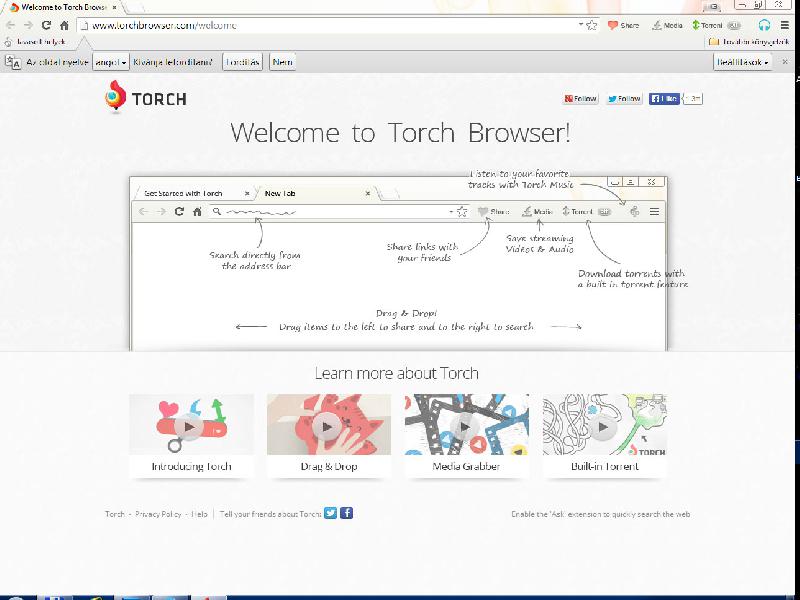Click Enable the 'Ask' extension link
Viewport: 800px width, 600px height.
coord(601,514)
